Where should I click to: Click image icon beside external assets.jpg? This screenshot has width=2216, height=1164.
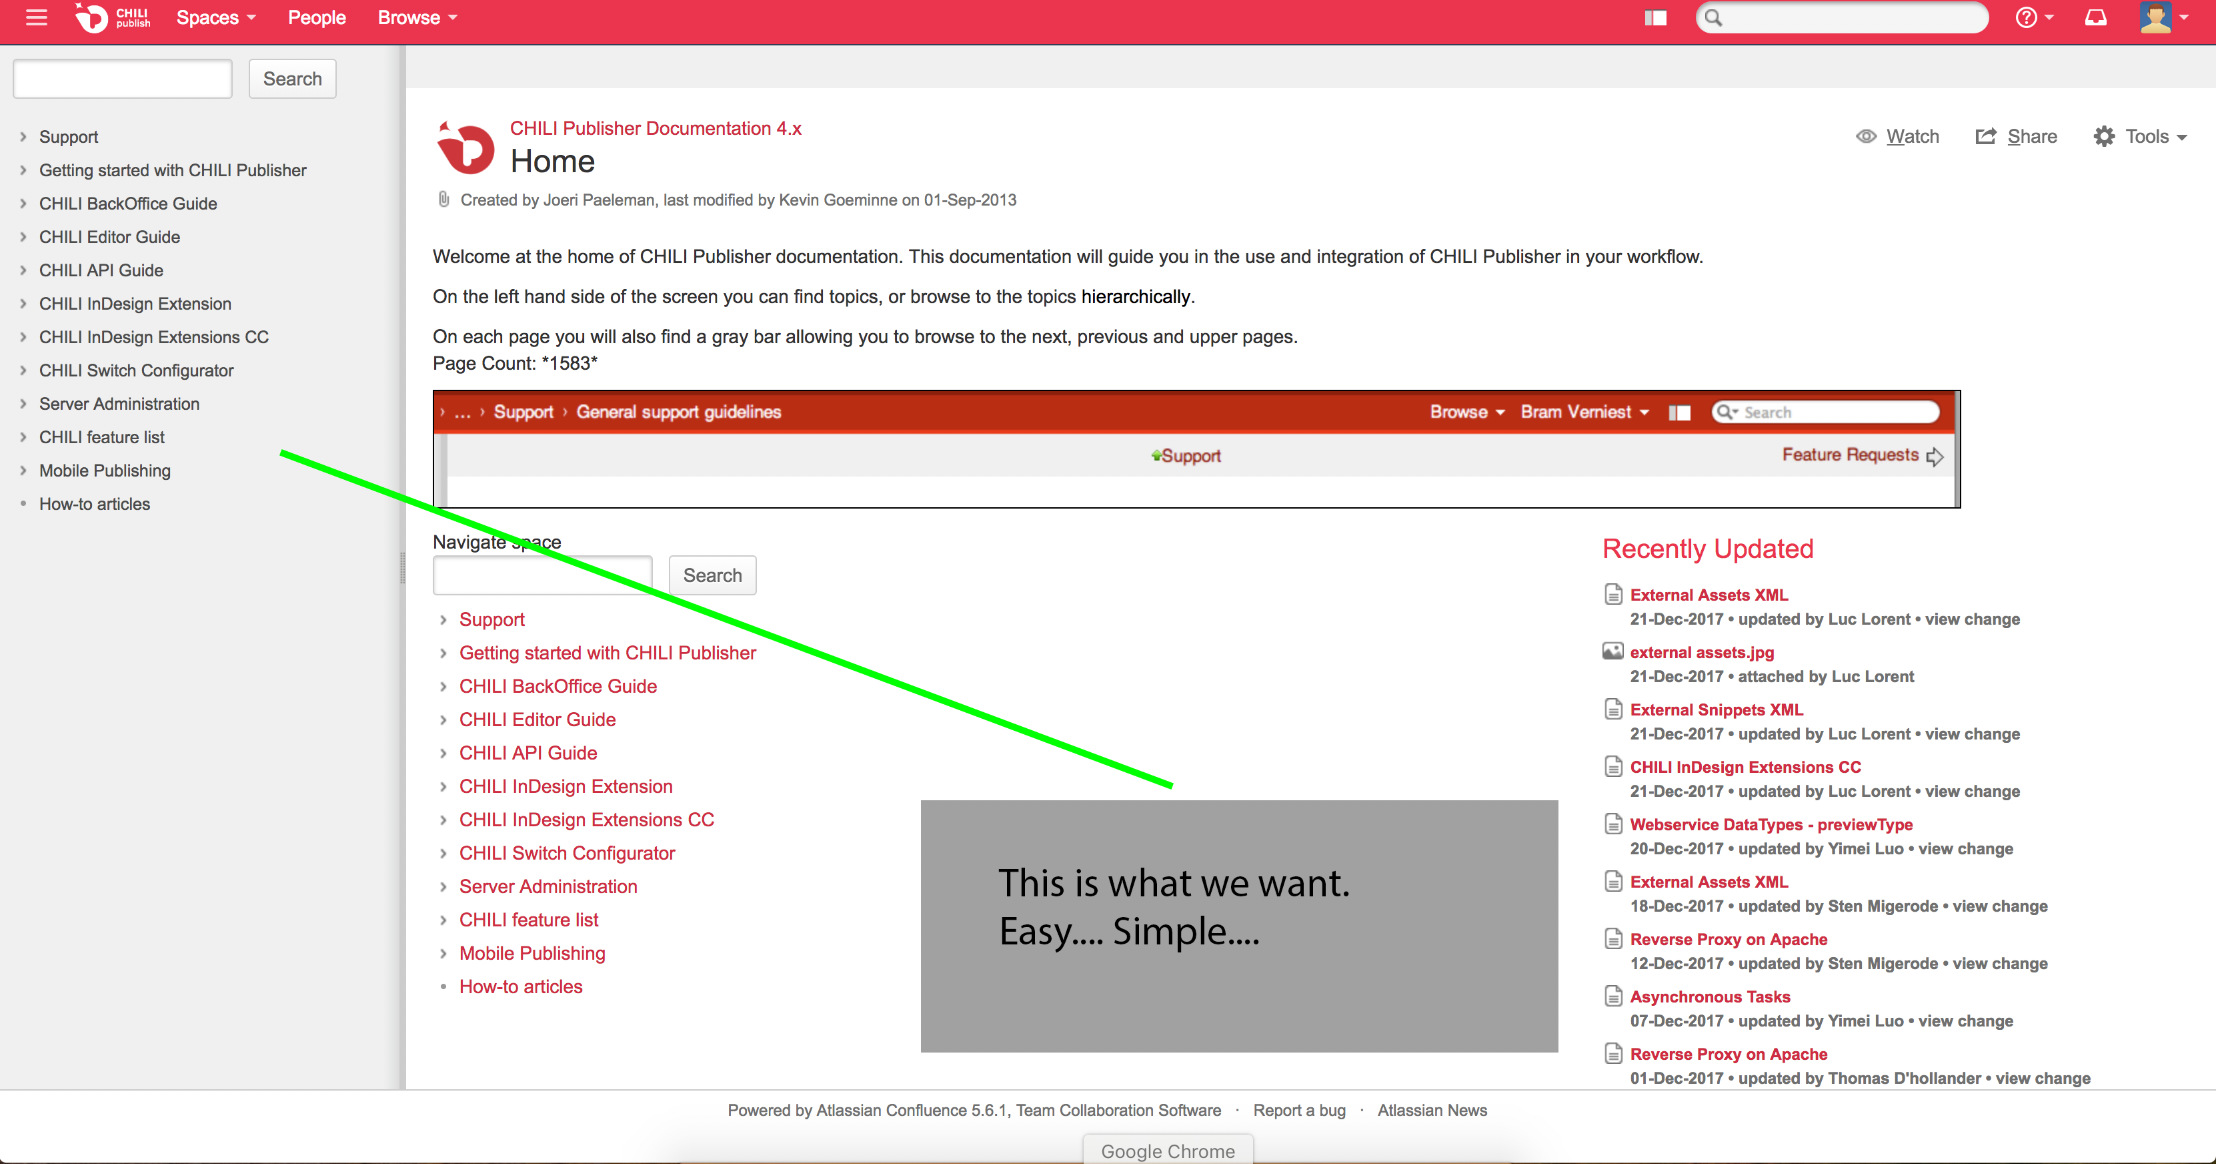pyautogui.click(x=1613, y=652)
